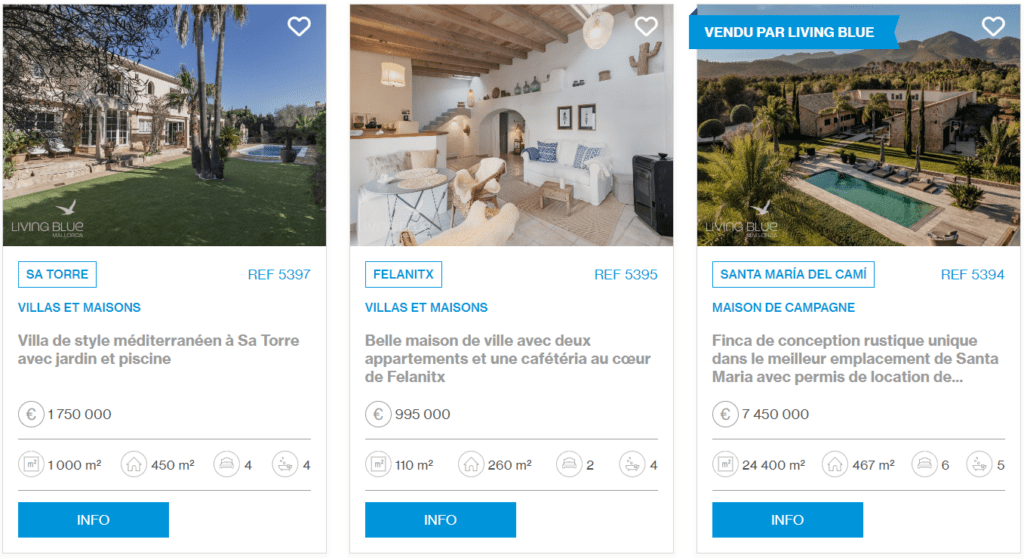Click the bathroom icon on the Felanitx card
1024x558 pixels.
[631, 465]
